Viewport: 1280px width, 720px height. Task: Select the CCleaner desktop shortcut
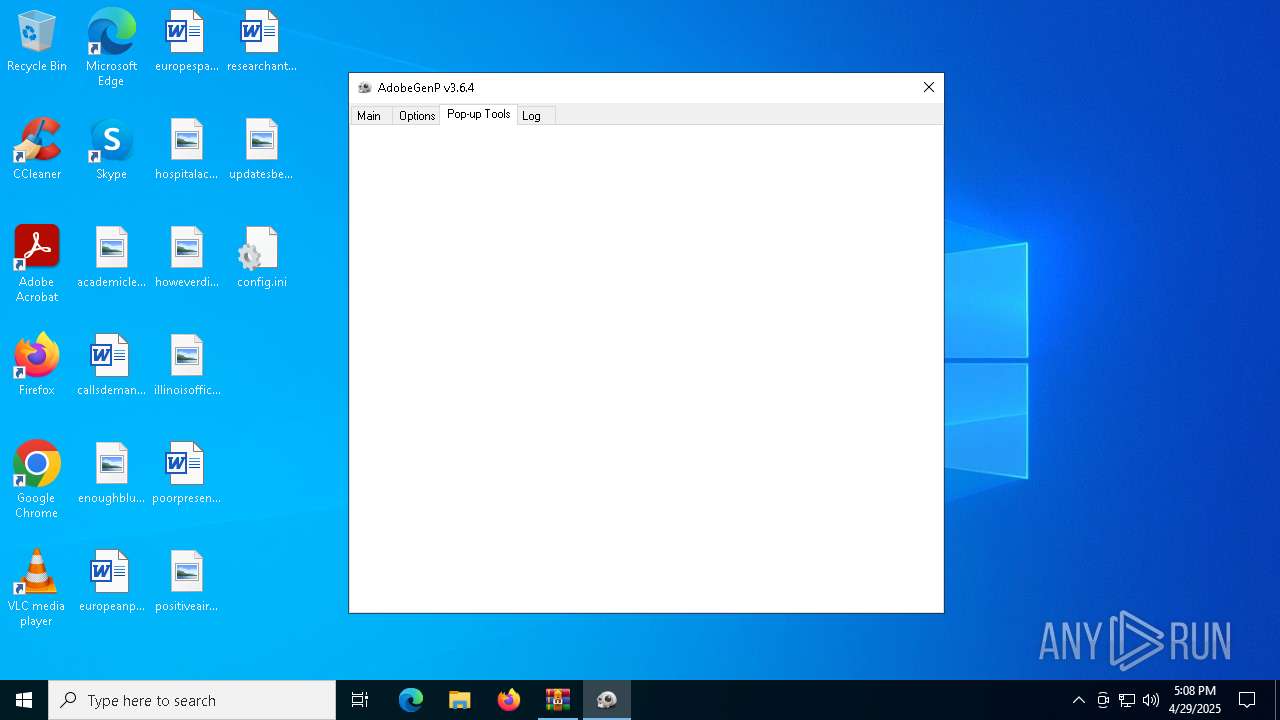pyautogui.click(x=37, y=150)
